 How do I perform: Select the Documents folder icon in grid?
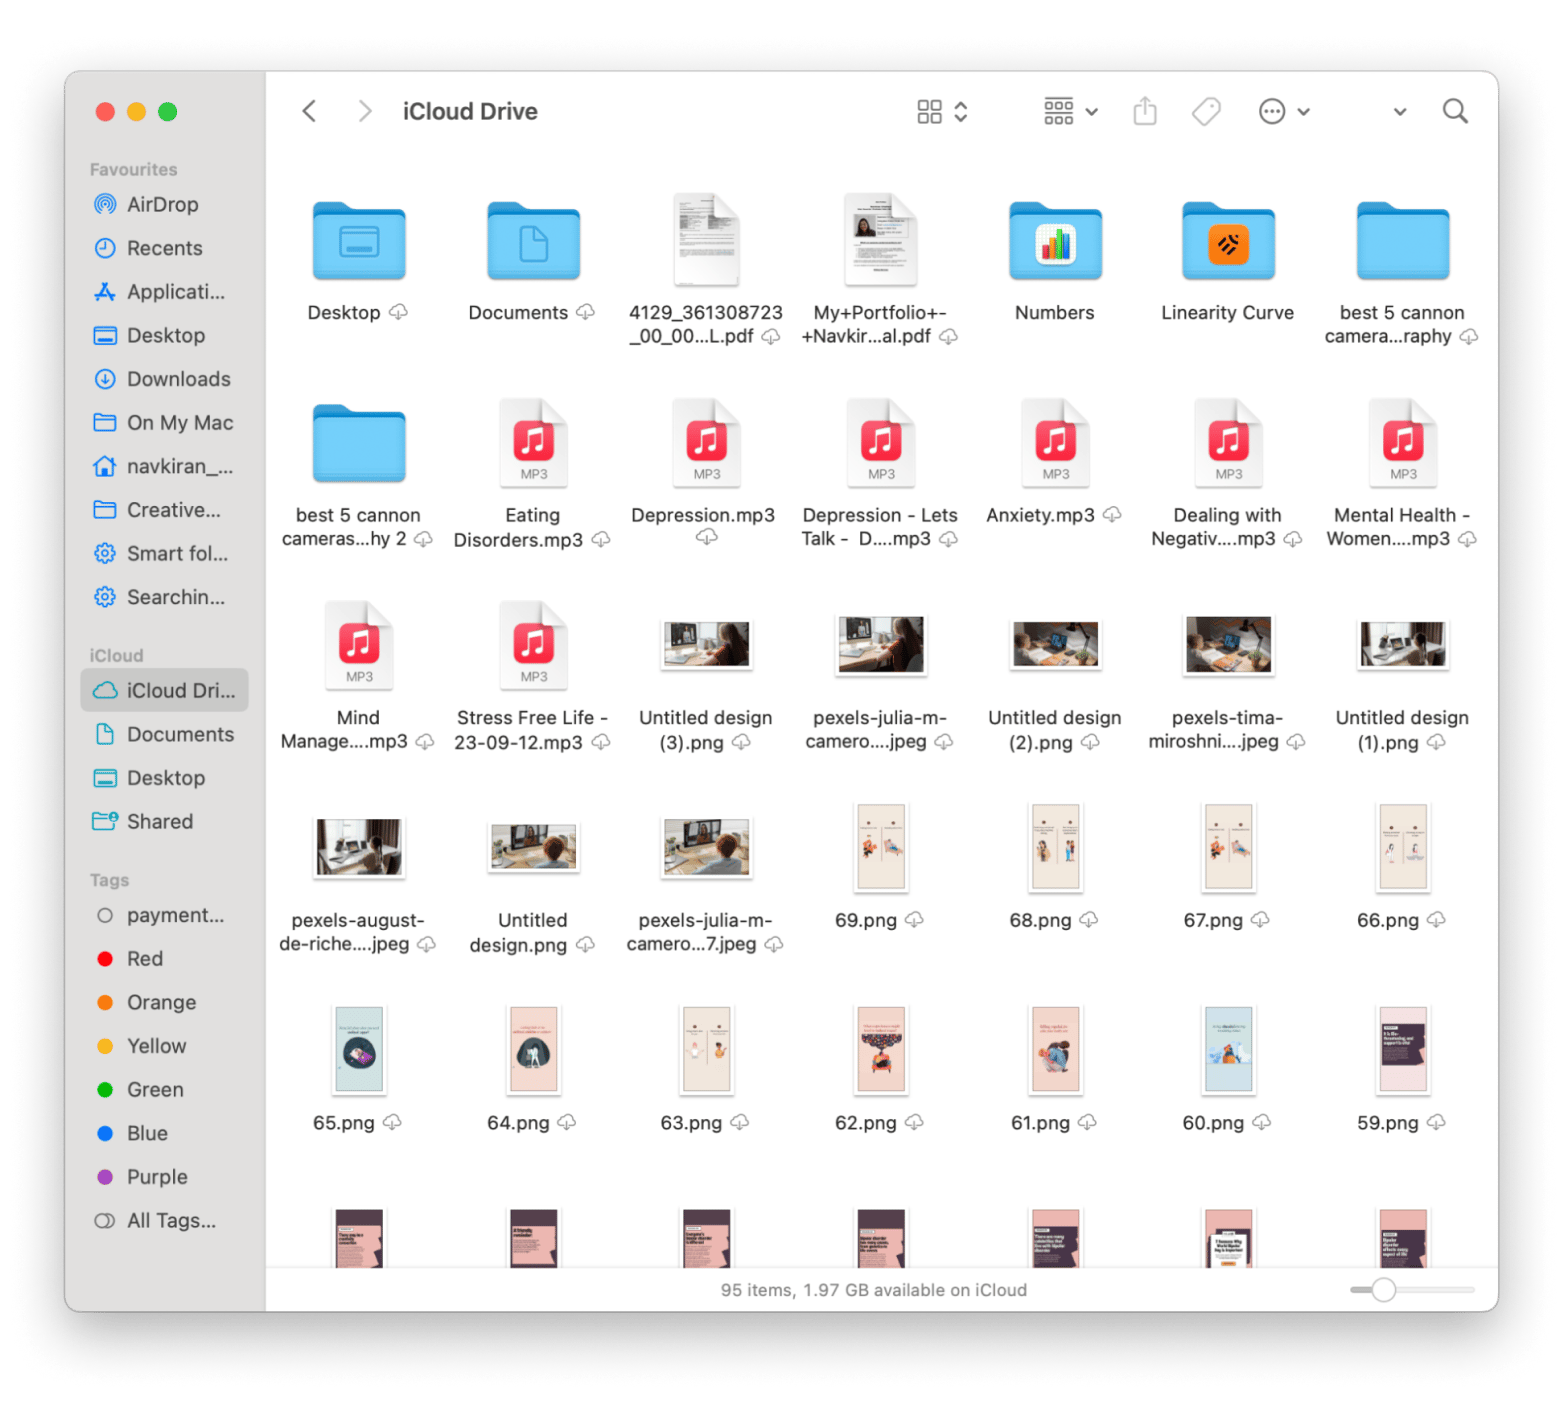533,241
